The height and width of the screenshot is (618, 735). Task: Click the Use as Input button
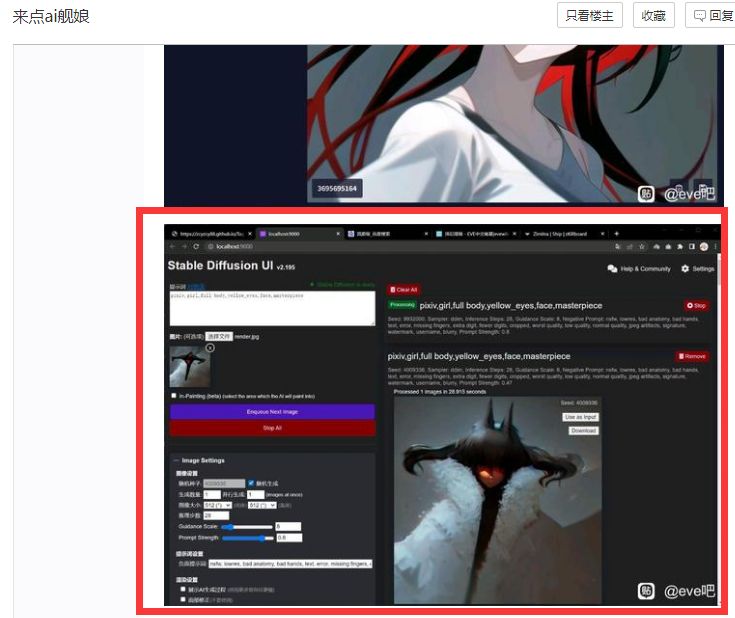coord(580,417)
